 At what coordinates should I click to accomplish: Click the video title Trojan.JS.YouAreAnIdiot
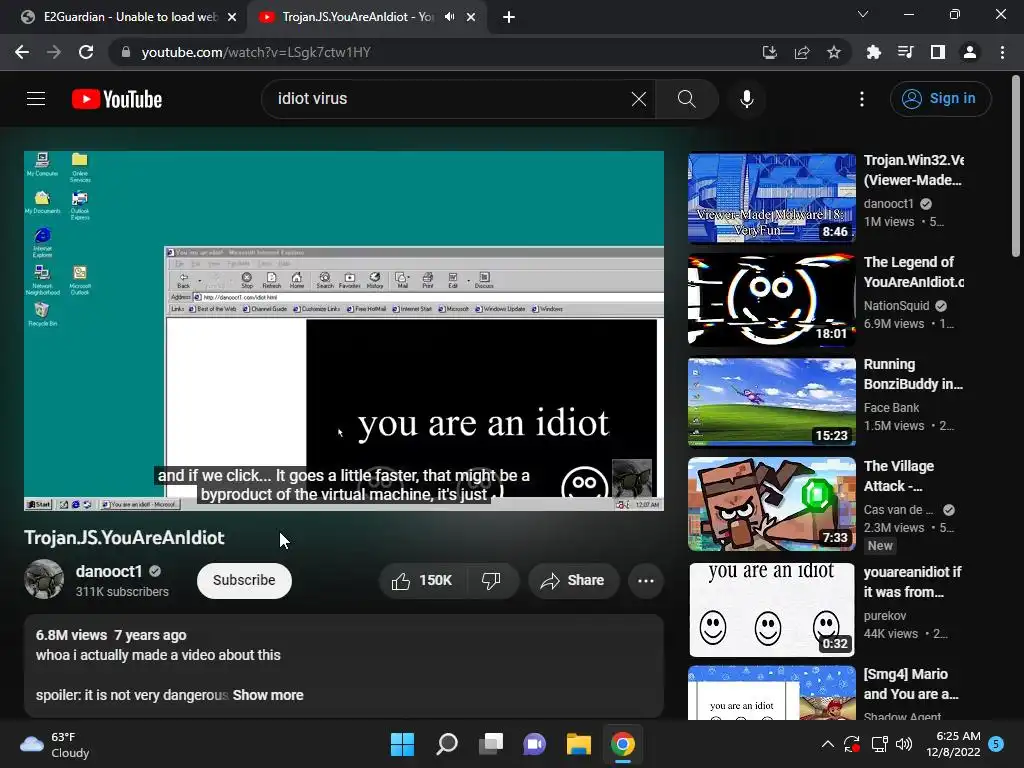(x=124, y=537)
